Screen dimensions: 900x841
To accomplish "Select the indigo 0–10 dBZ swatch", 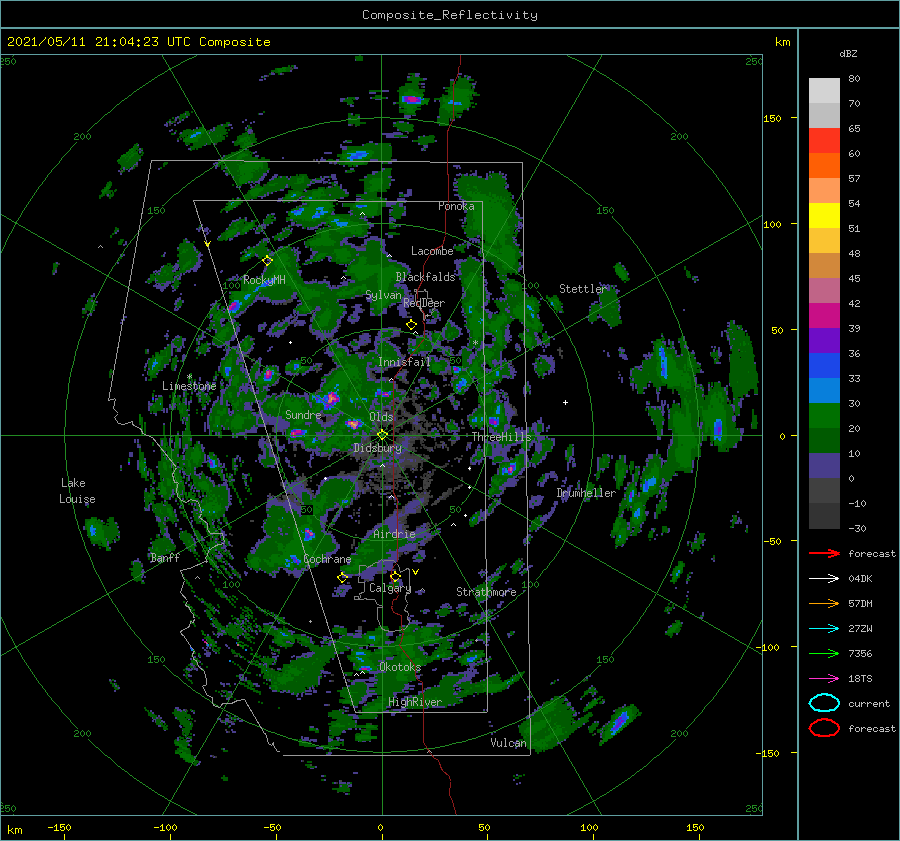I will click(824, 466).
